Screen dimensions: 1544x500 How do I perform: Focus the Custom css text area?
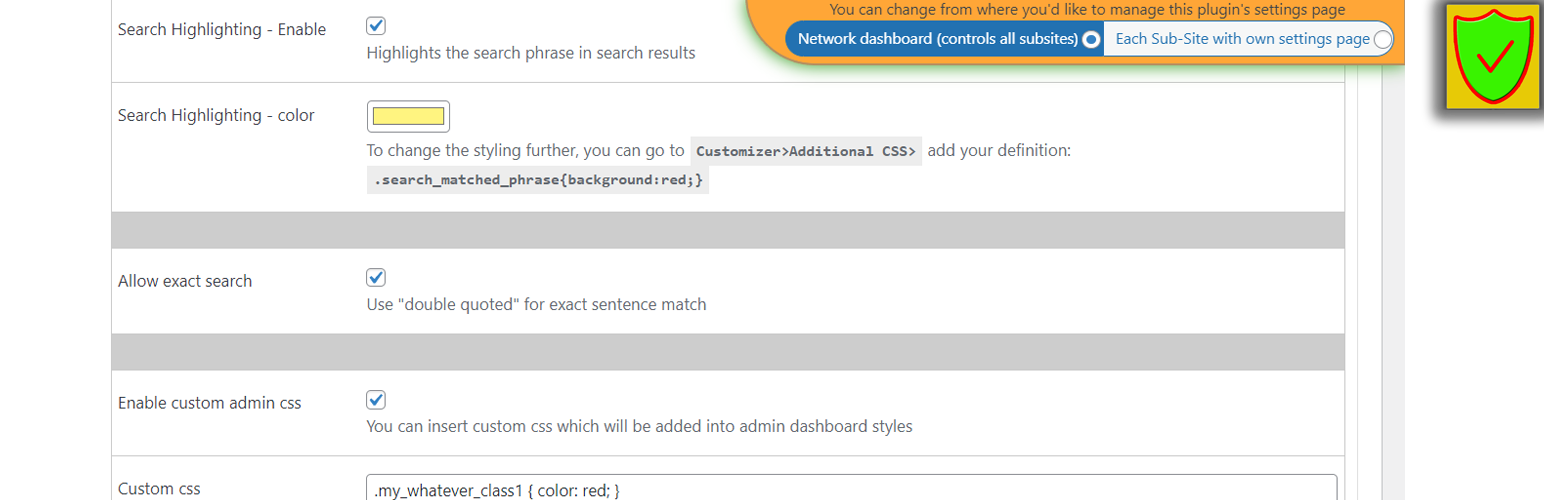(x=852, y=488)
